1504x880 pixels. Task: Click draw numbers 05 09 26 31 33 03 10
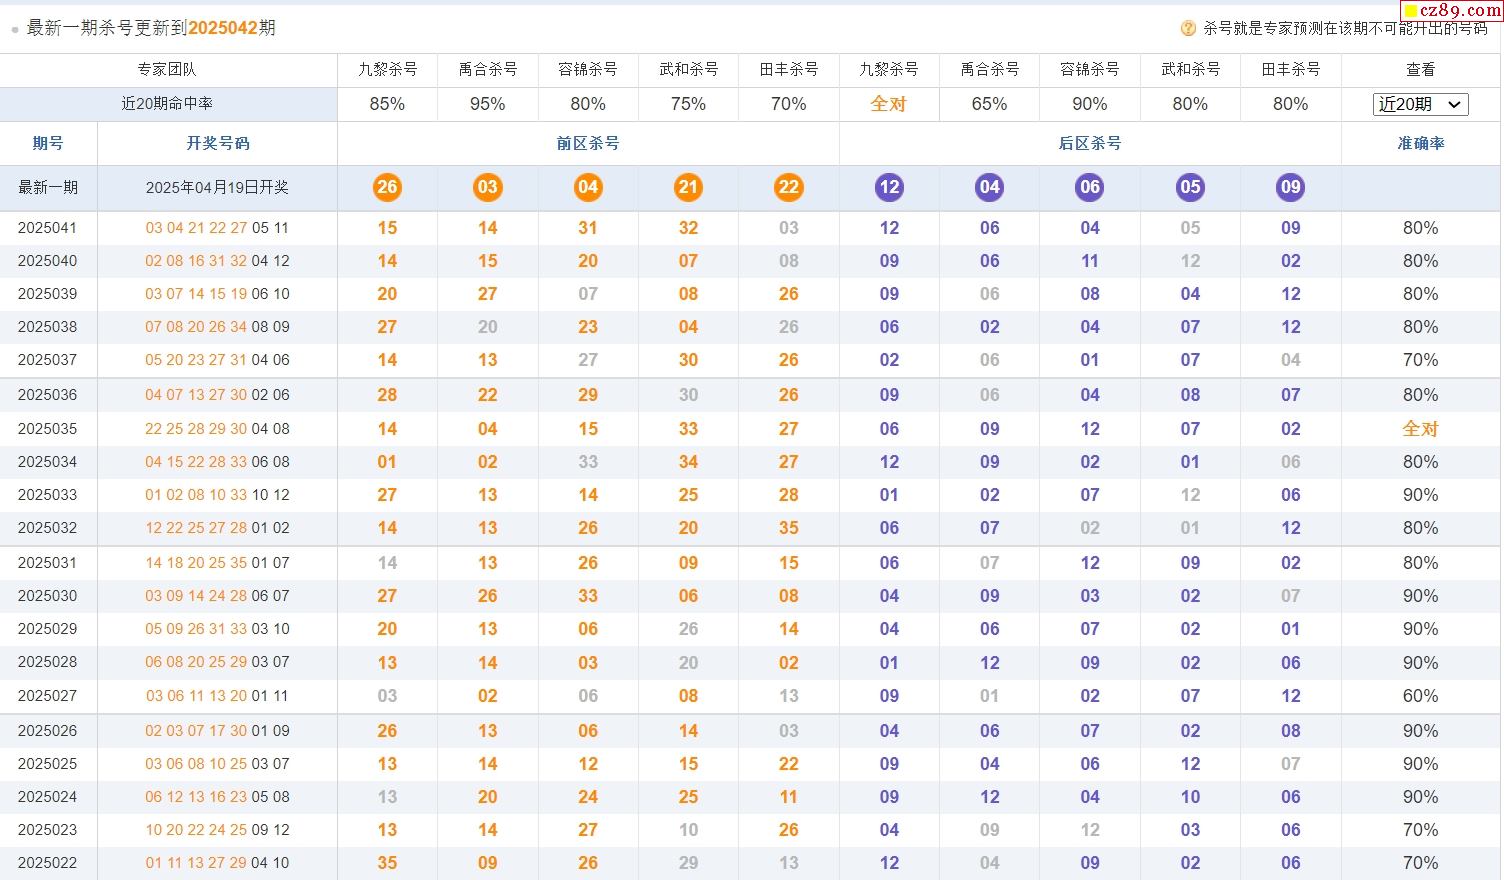[x=217, y=629]
